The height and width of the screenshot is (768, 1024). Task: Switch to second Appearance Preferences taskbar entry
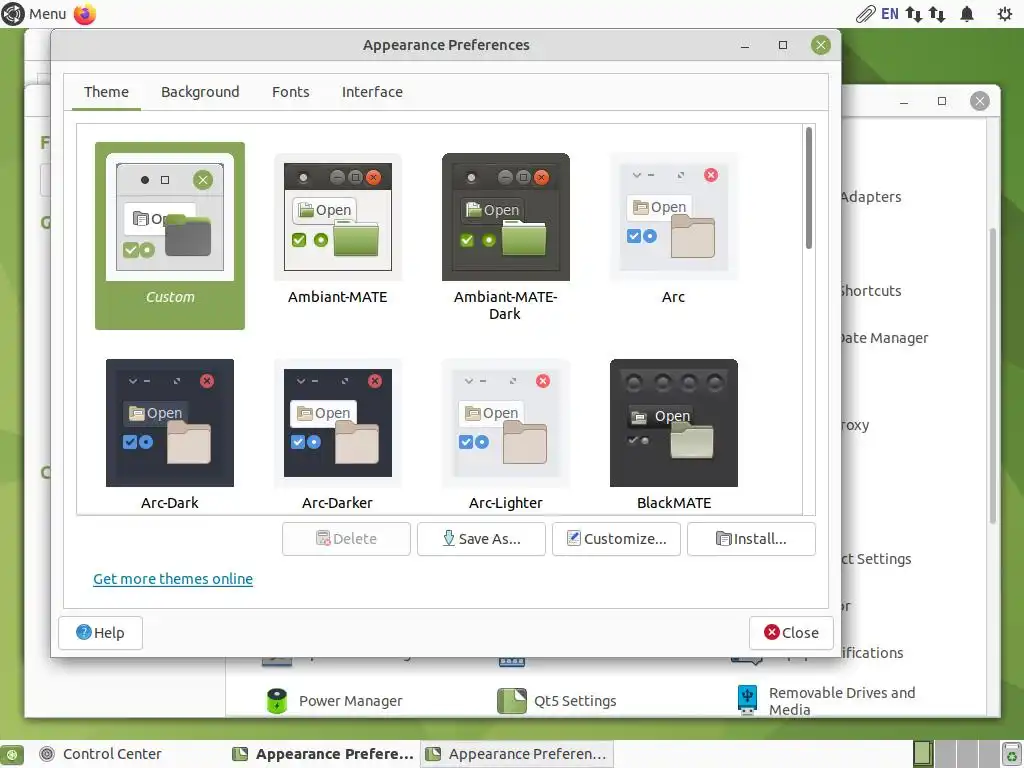click(517, 754)
